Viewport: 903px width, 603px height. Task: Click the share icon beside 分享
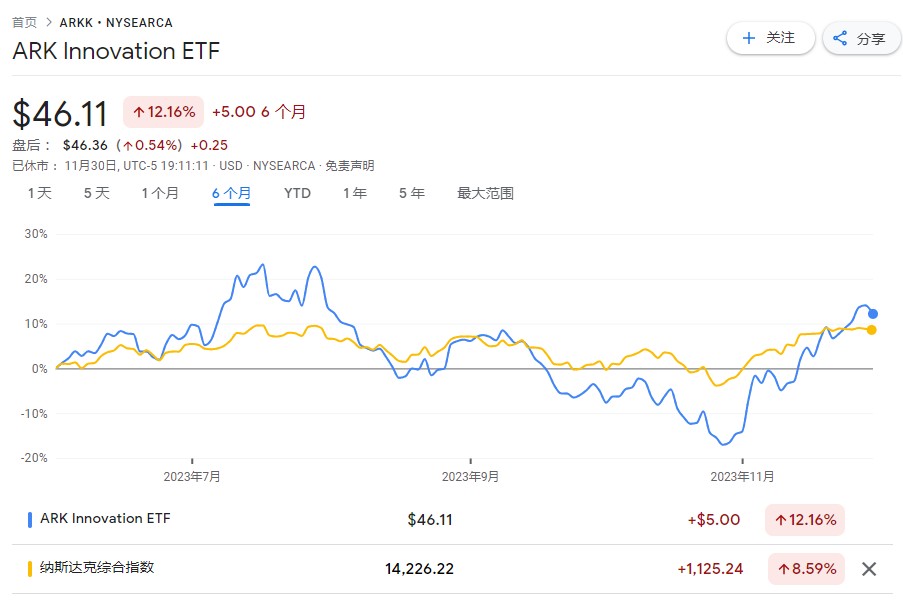tap(840, 39)
